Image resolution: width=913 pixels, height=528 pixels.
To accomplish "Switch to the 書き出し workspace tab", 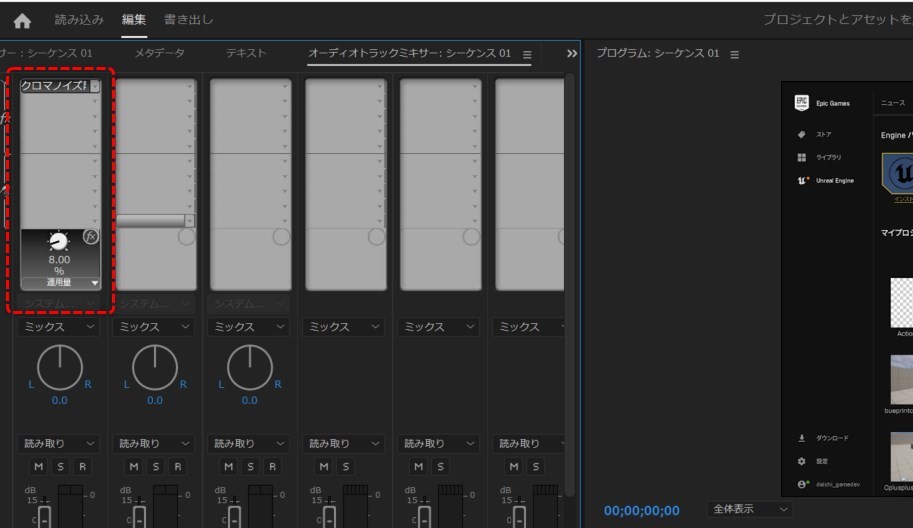I will click(x=189, y=19).
